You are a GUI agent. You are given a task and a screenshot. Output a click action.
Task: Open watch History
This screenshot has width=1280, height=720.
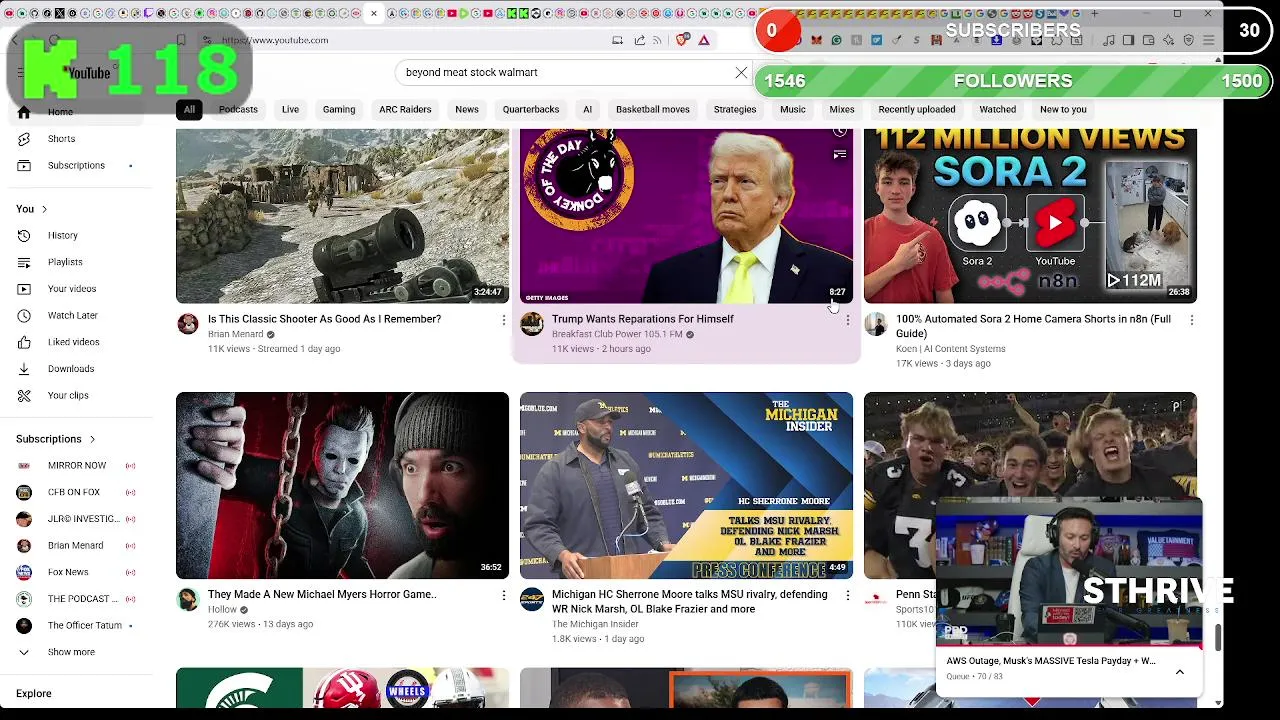[x=62, y=236]
